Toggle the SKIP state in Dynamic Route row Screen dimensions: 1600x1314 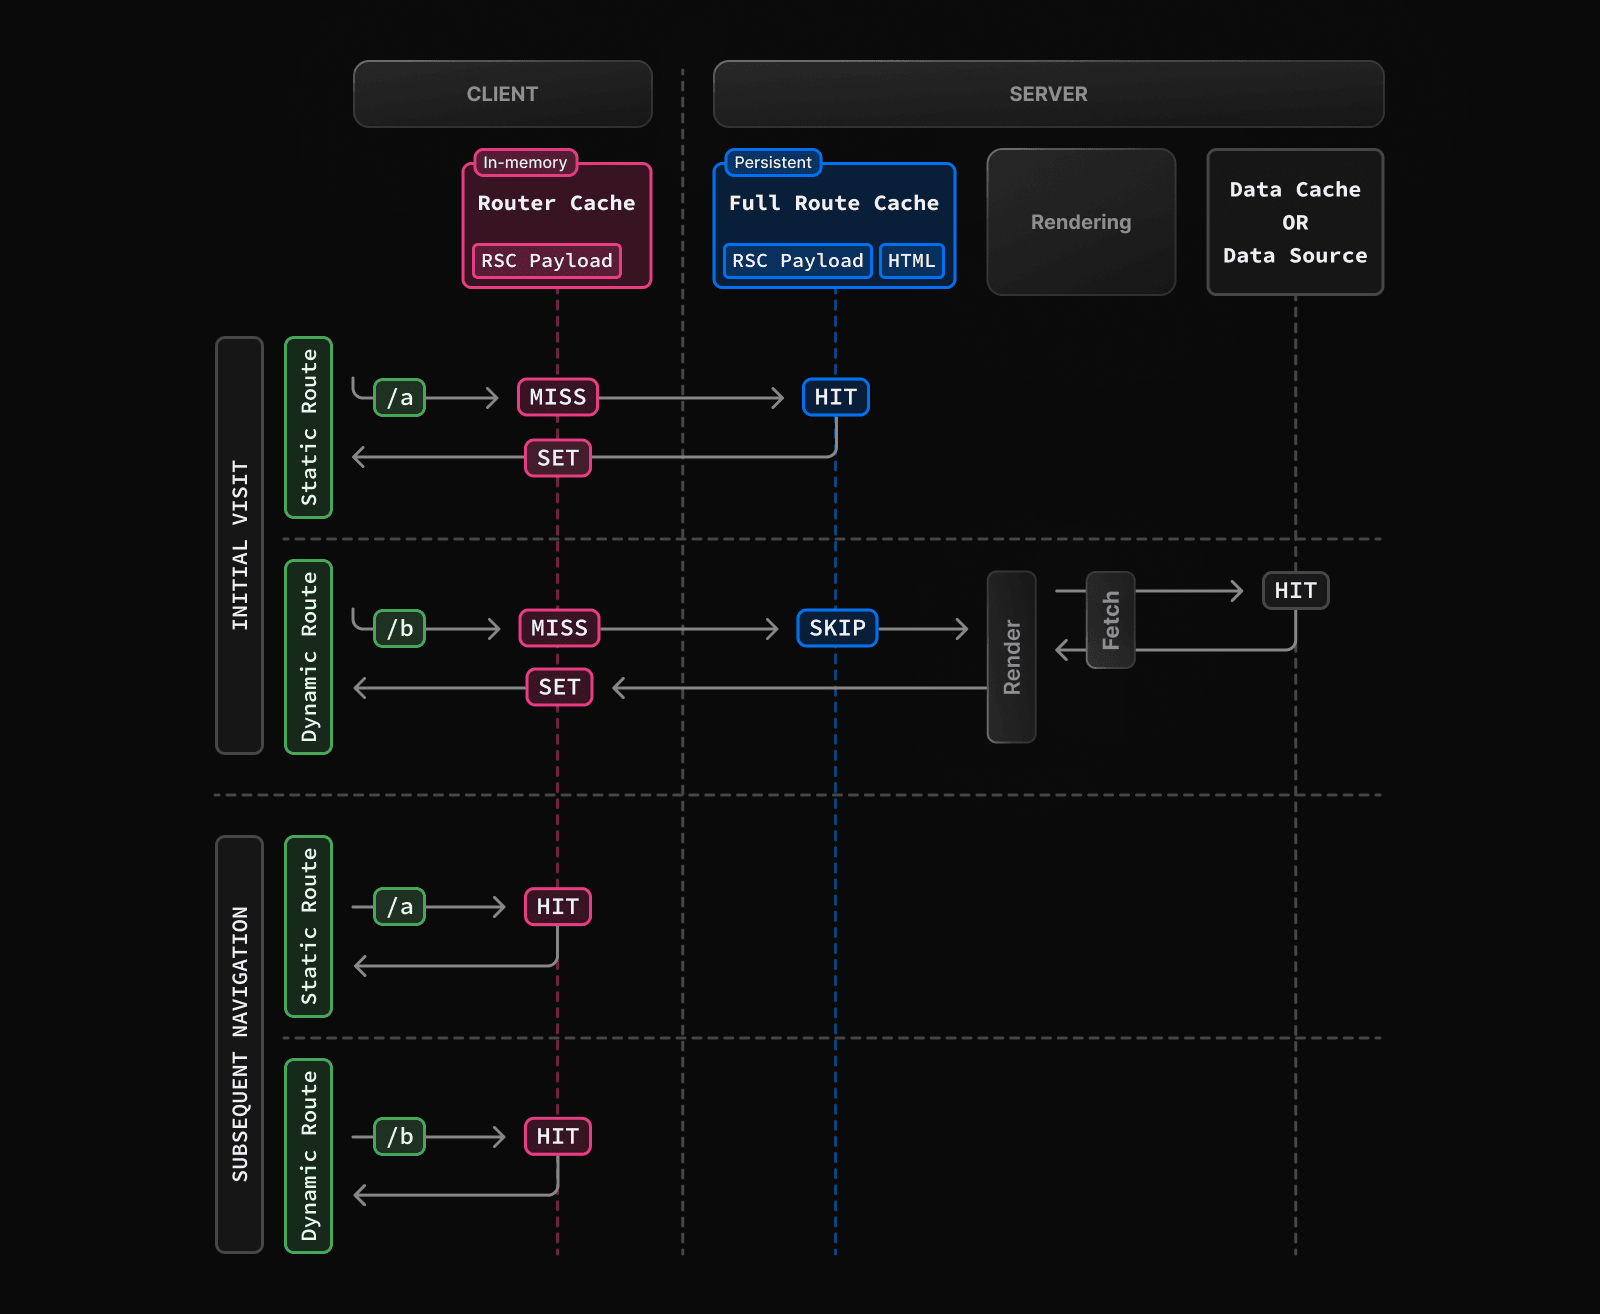tap(836, 628)
